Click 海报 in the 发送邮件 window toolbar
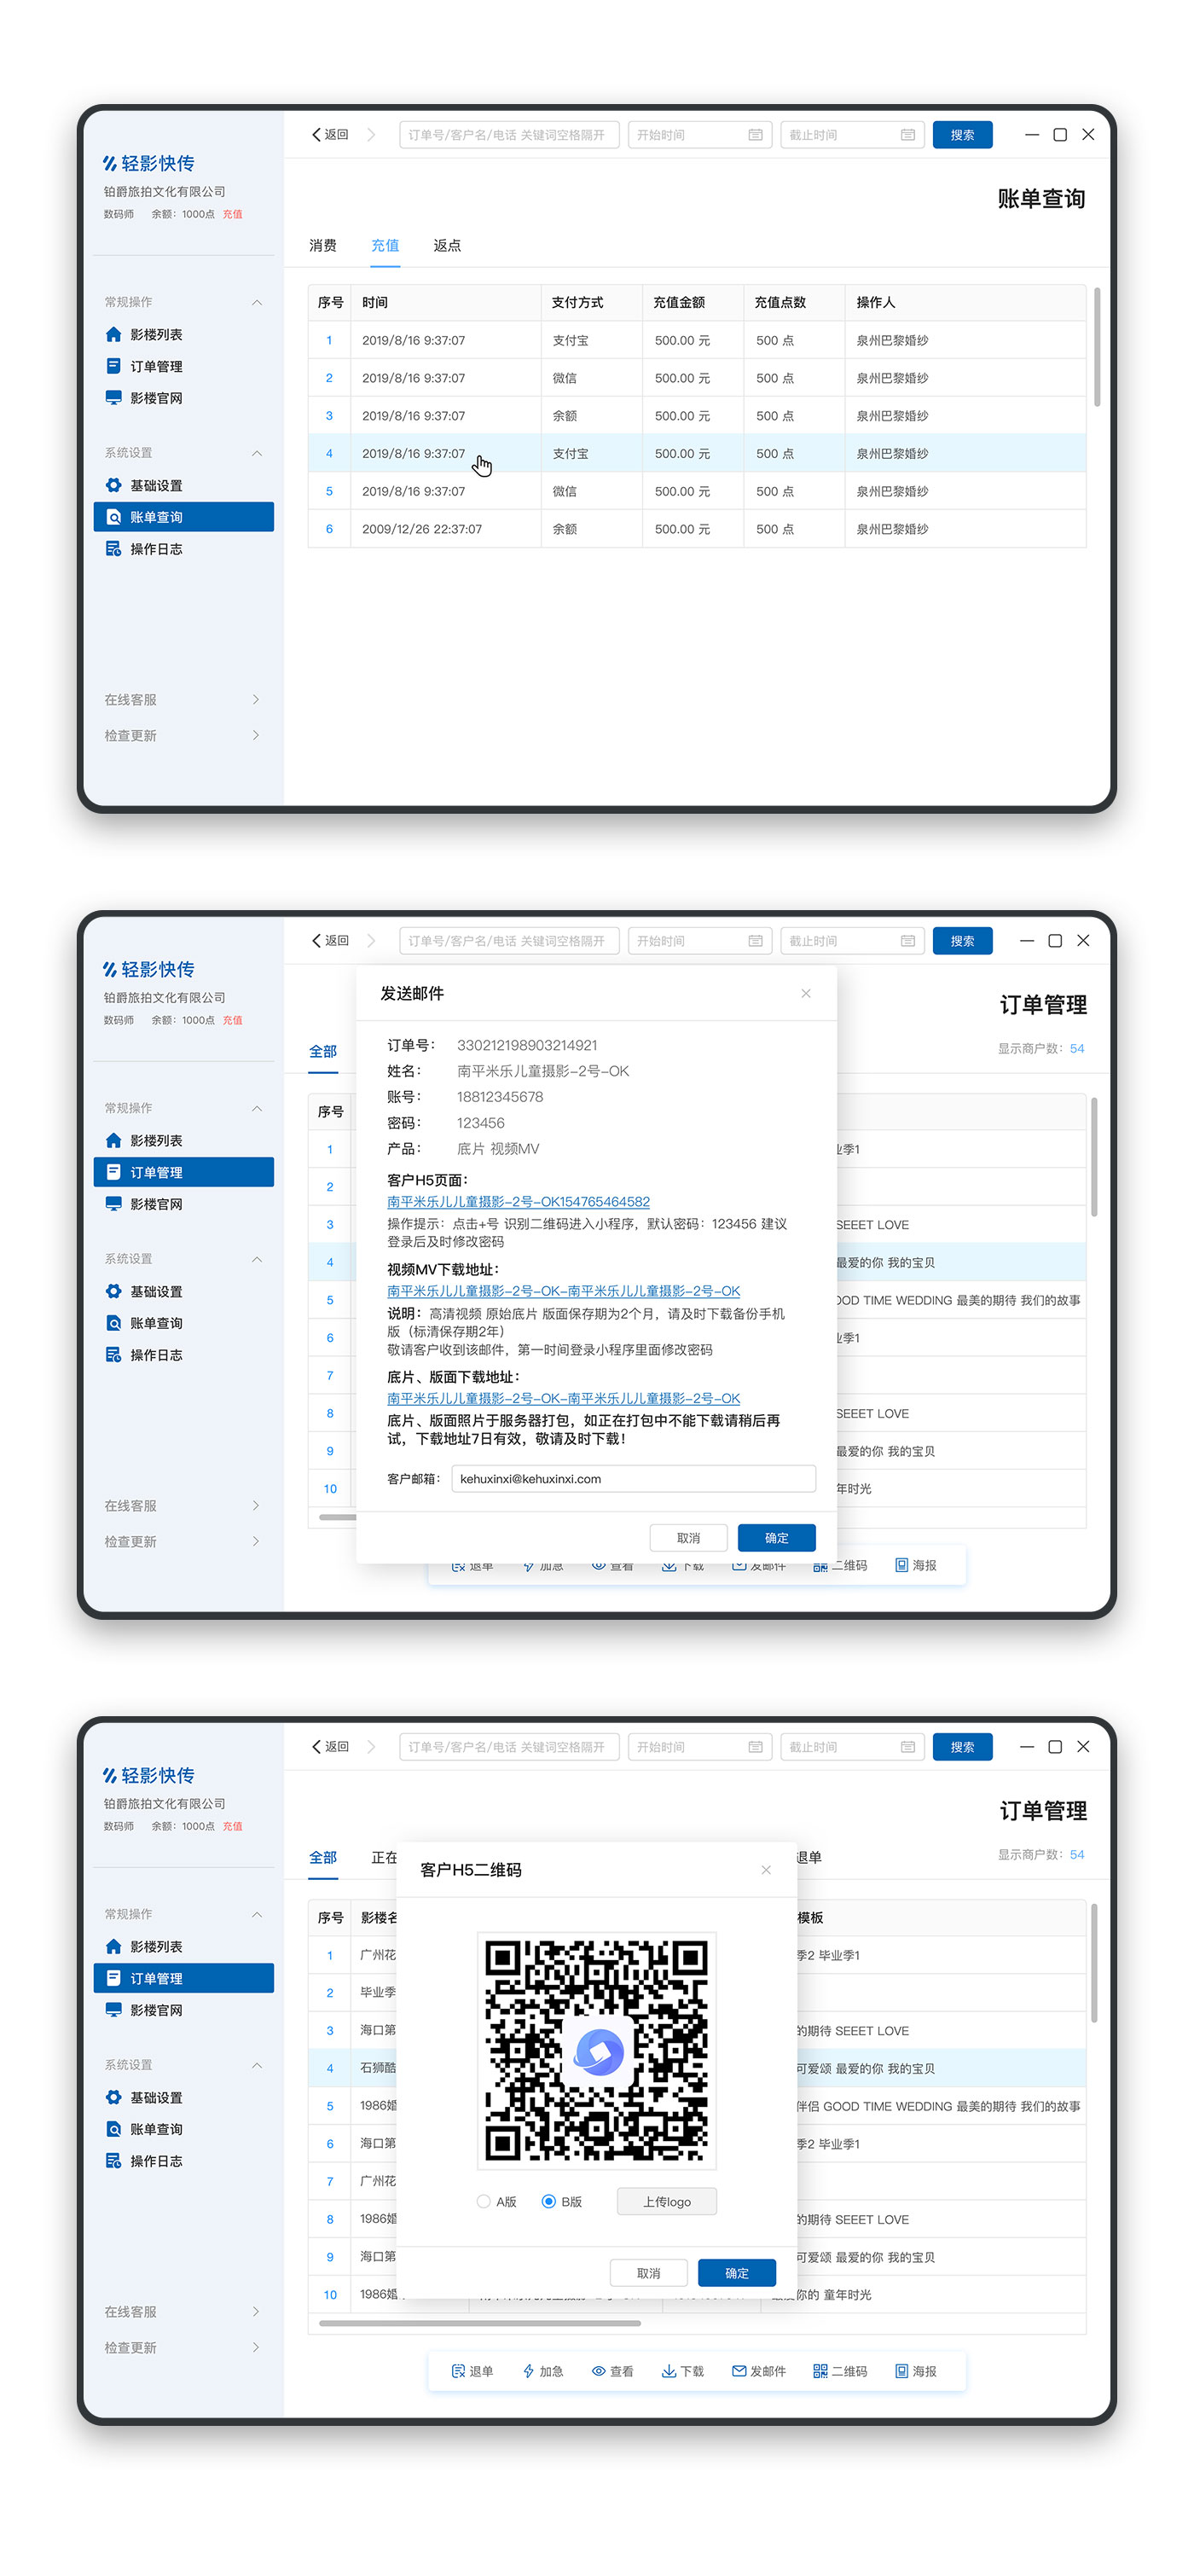Screen dimensions: 1194x2576 coord(916,1565)
